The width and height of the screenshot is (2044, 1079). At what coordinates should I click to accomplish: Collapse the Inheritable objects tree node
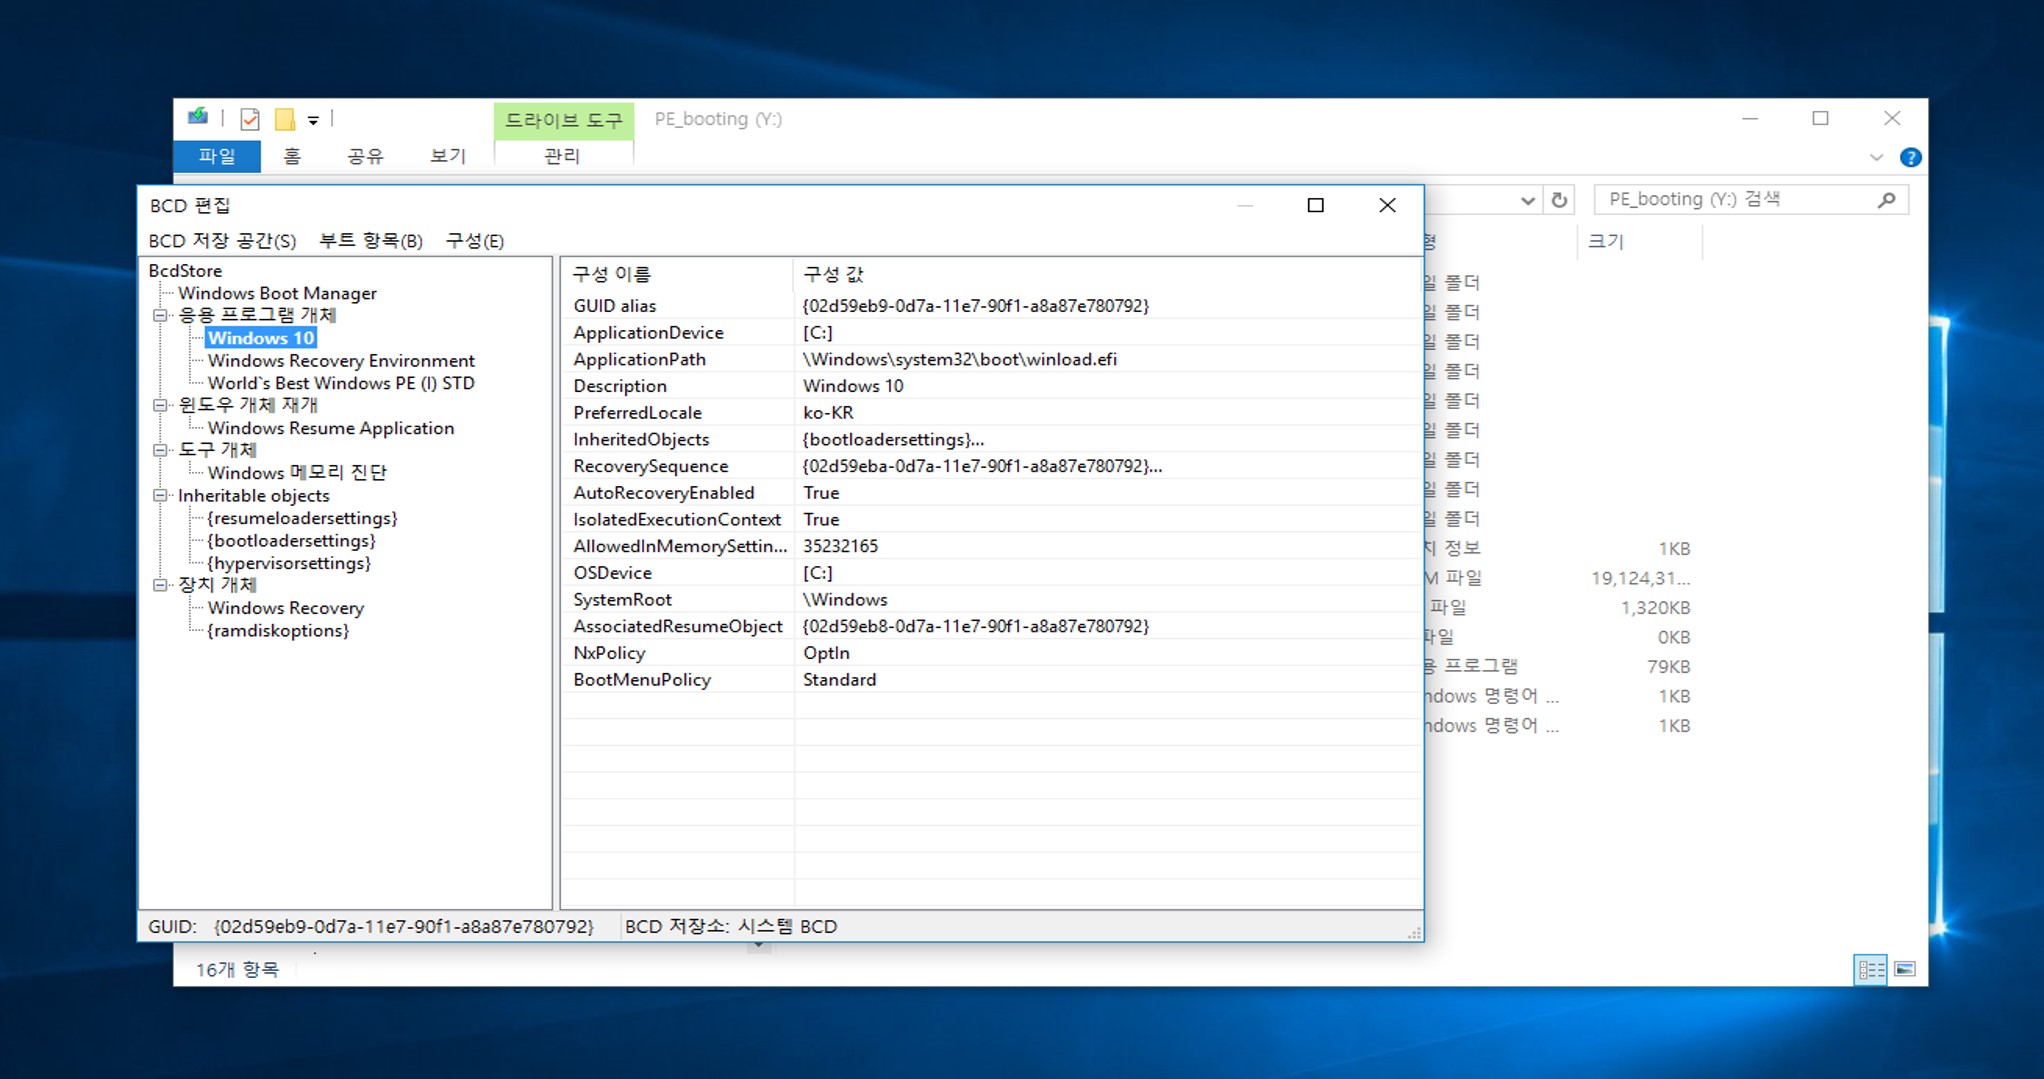[160, 495]
